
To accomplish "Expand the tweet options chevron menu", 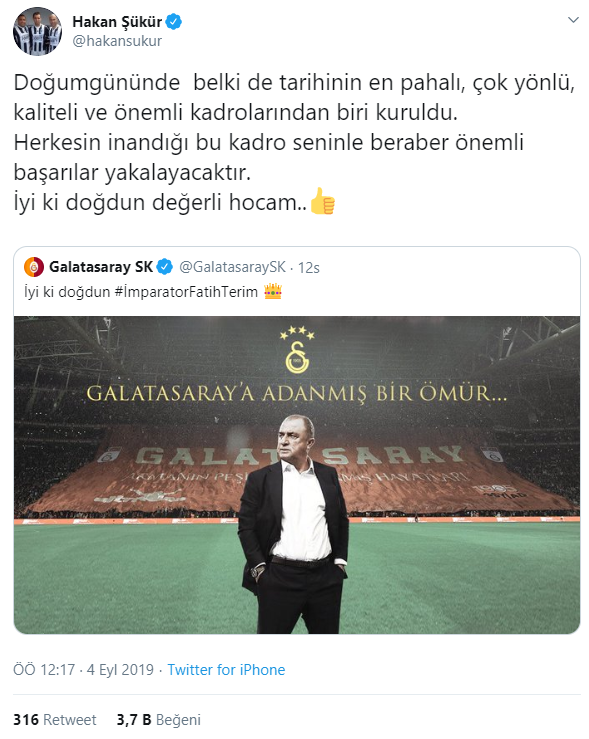I will pyautogui.click(x=573, y=20).
